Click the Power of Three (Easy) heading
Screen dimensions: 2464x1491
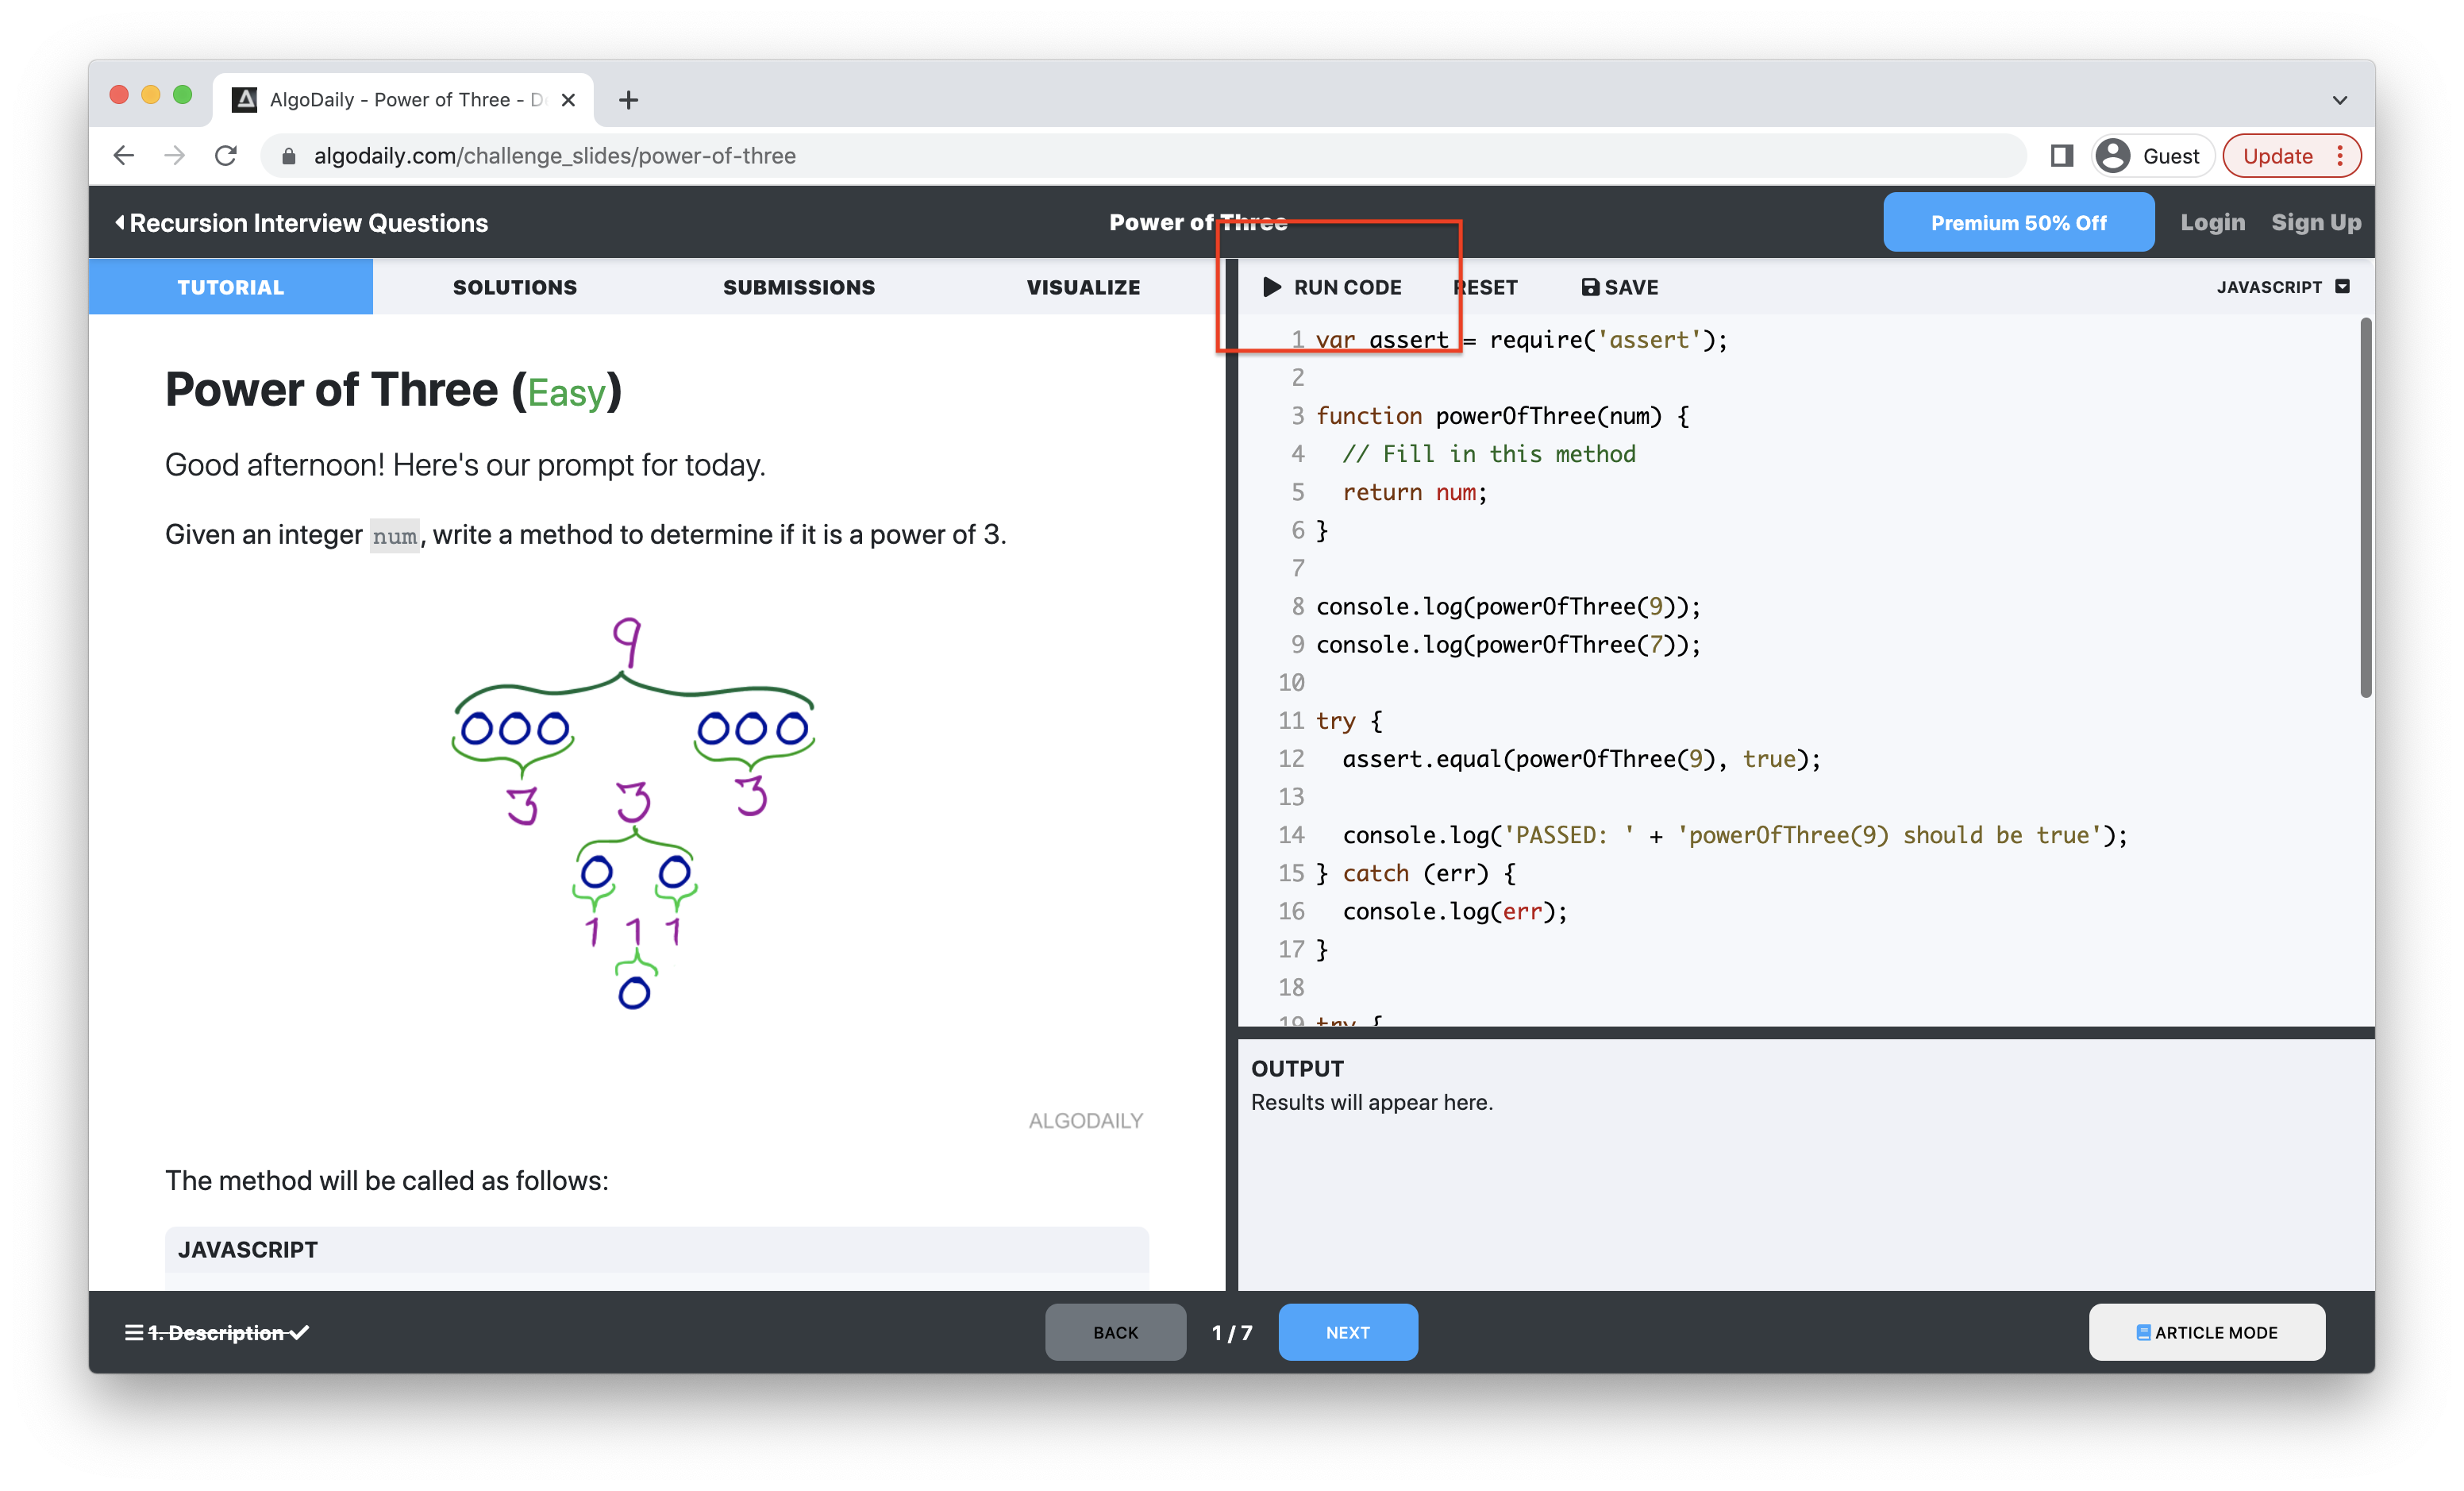pyautogui.click(x=394, y=390)
